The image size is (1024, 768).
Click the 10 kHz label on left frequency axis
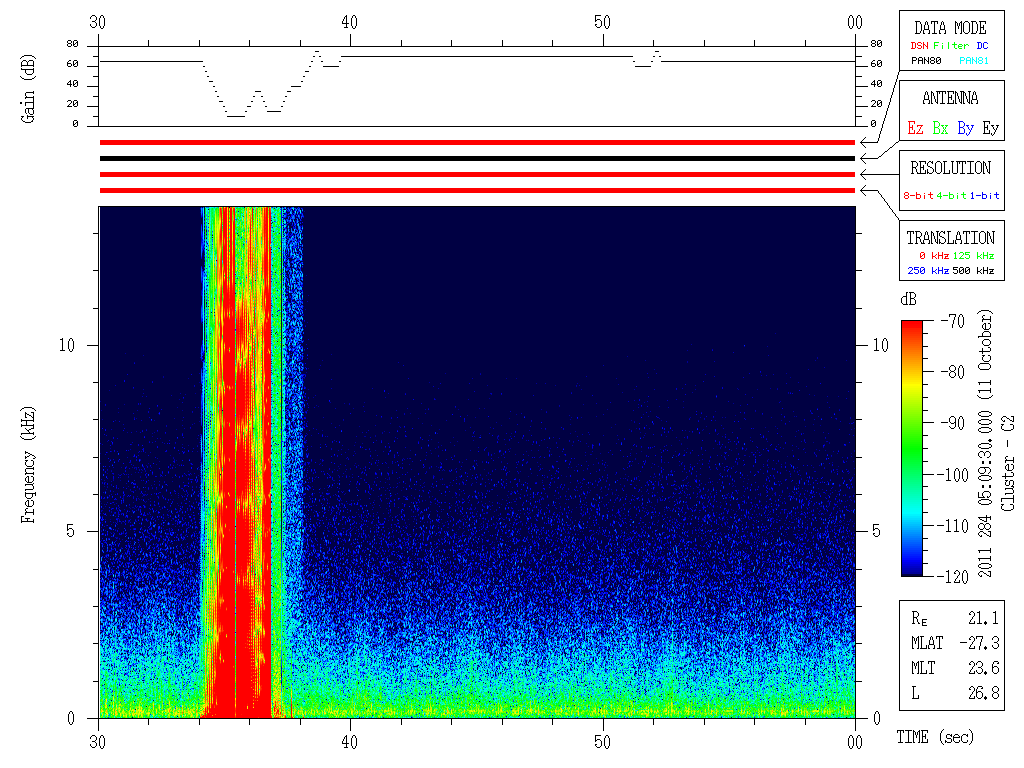pyautogui.click(x=67, y=345)
